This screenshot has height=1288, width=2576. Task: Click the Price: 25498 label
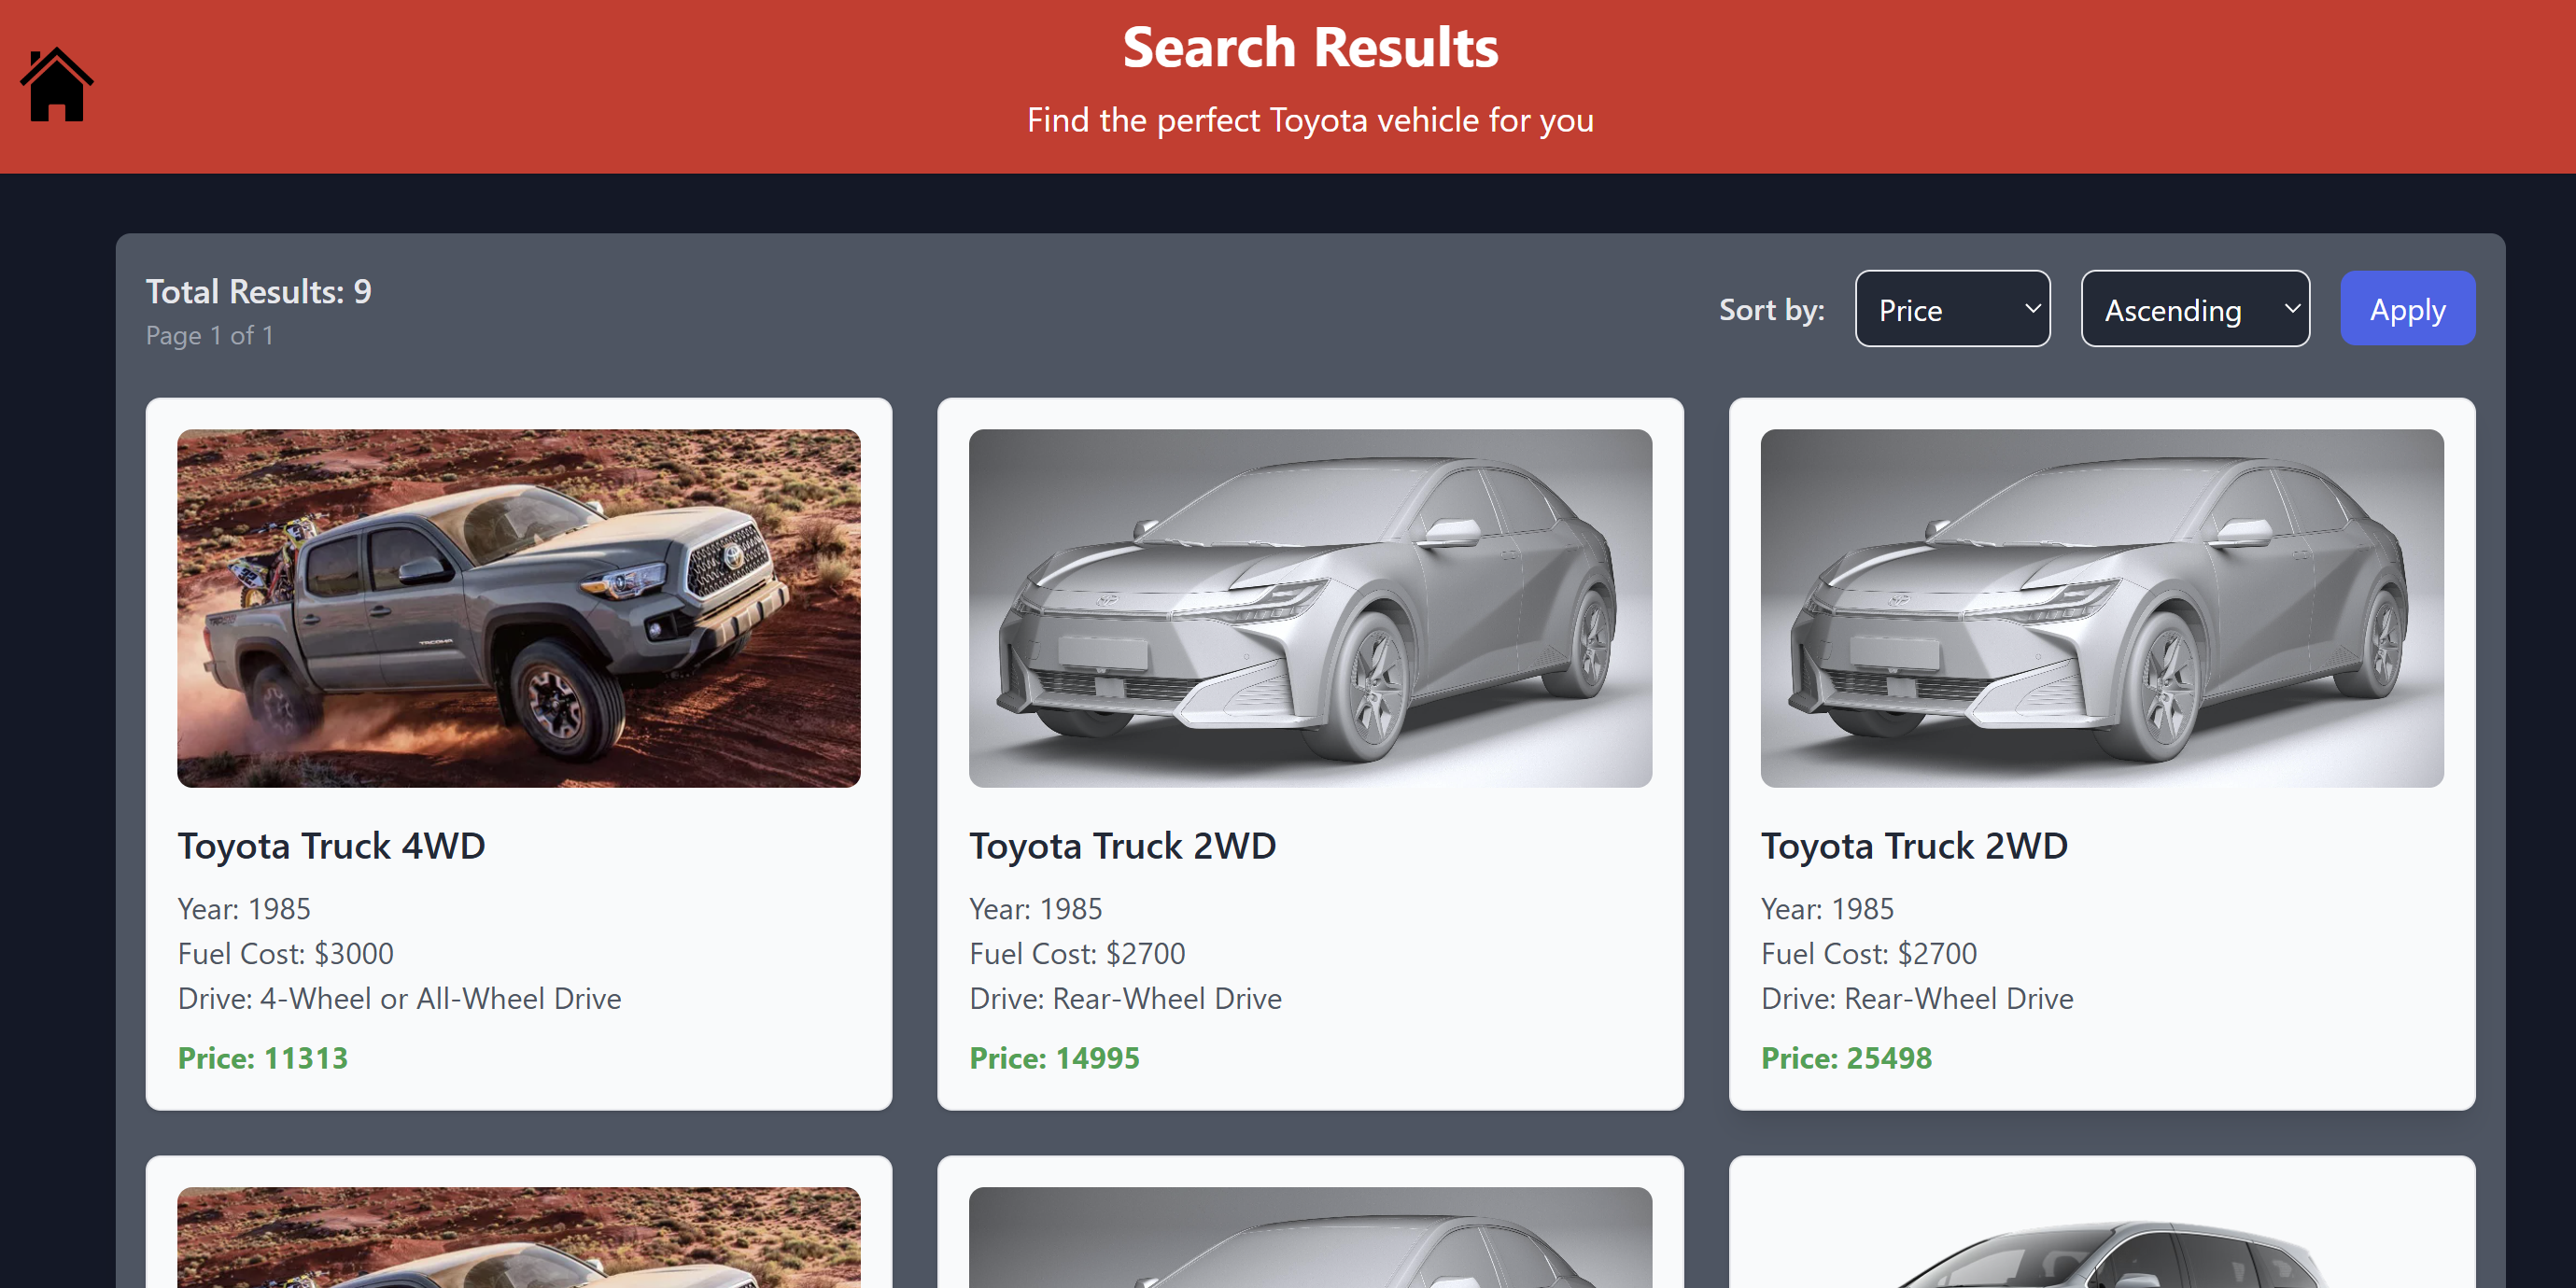1845,1058
